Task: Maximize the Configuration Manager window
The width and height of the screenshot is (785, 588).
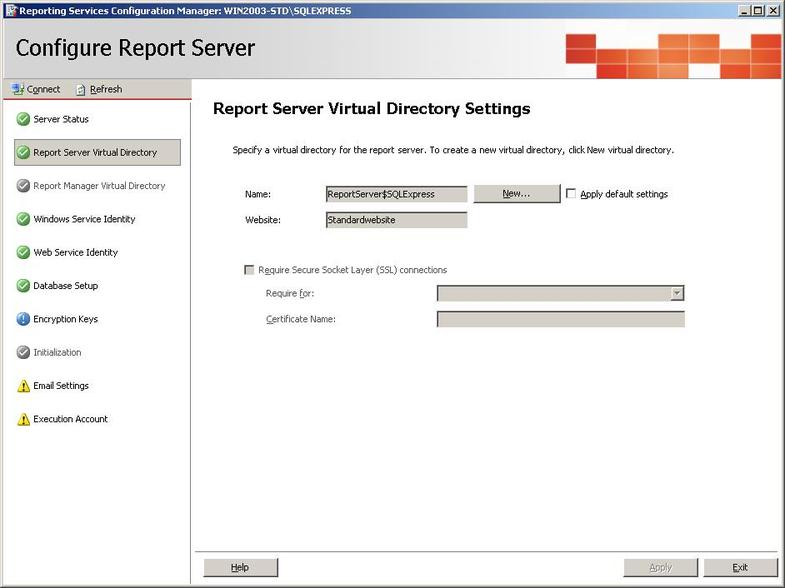Action: tap(758, 11)
